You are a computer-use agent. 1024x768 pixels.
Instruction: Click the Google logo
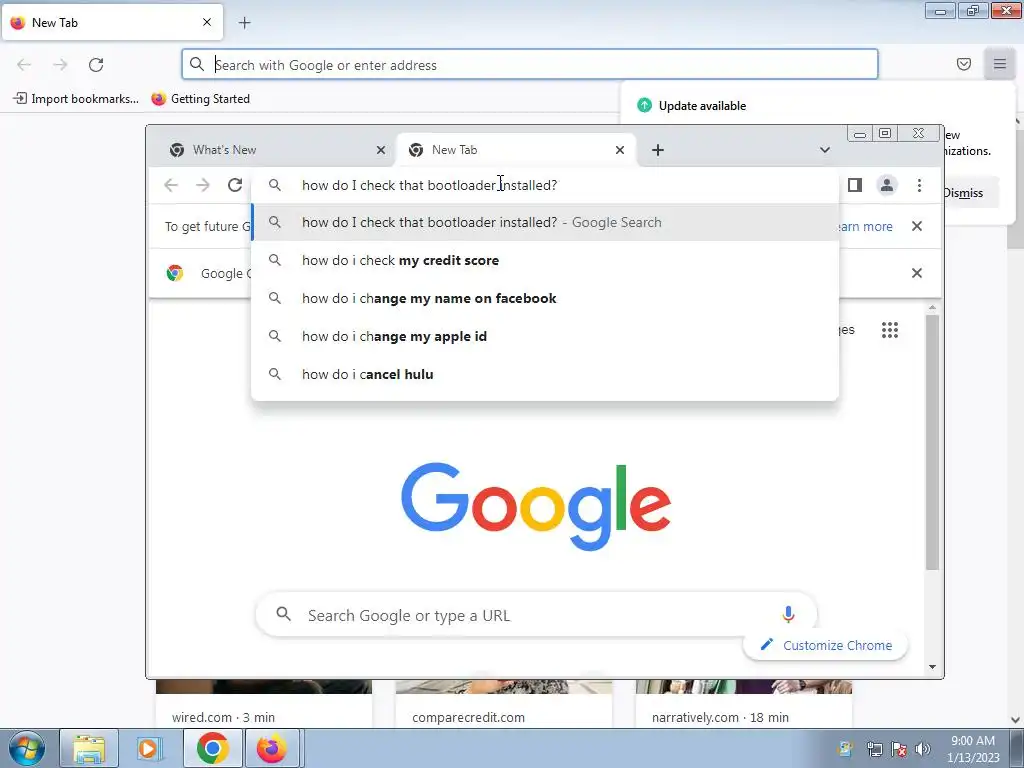[536, 505]
